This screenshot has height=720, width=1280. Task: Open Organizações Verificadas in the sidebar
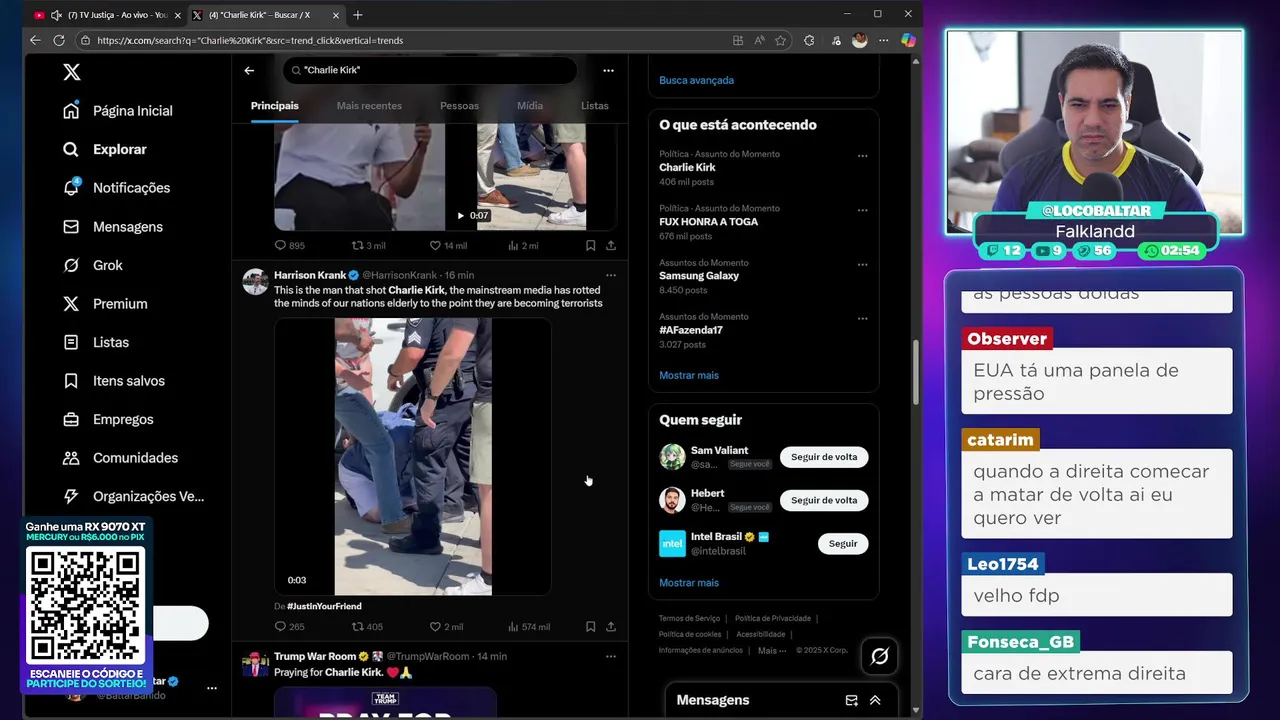coord(133,496)
